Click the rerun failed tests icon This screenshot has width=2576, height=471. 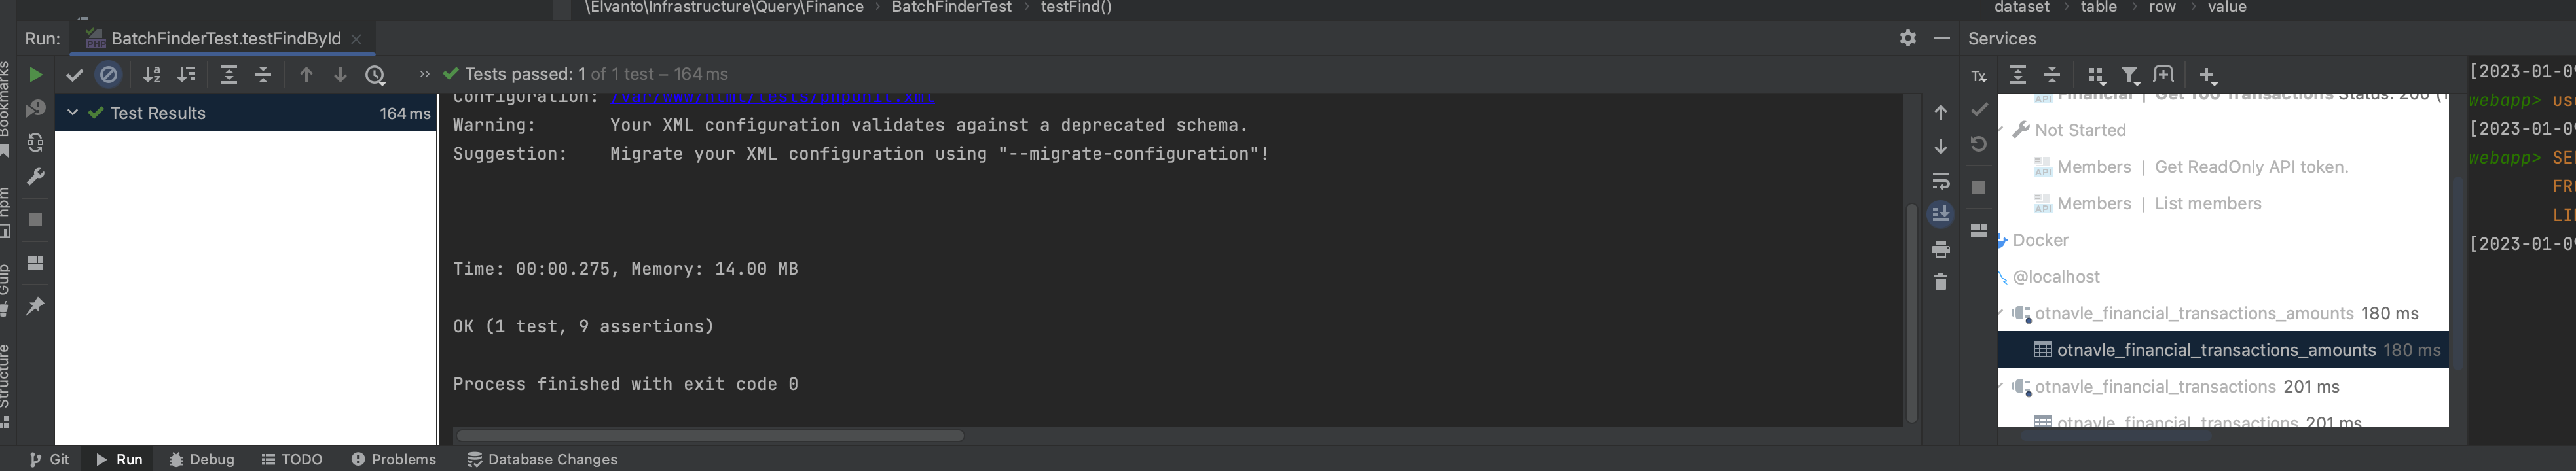(x=35, y=109)
